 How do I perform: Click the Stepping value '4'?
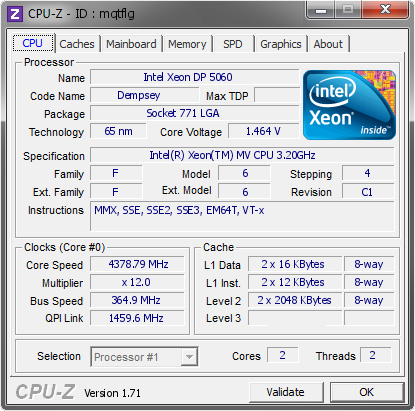(368, 173)
